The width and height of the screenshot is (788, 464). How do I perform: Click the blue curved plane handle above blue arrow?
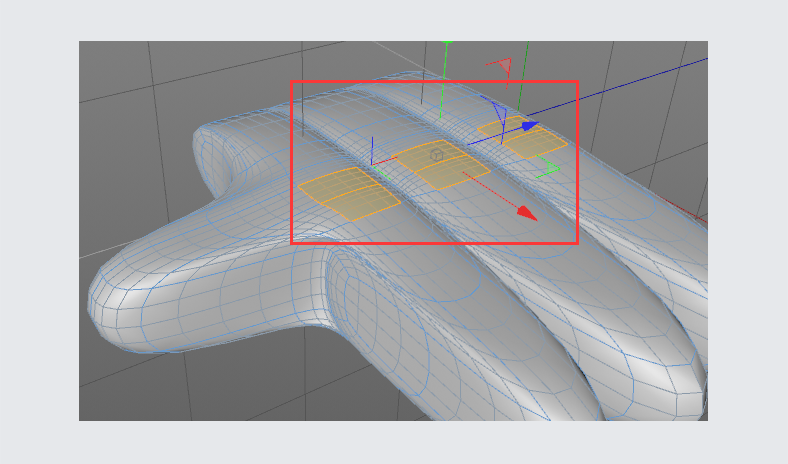497,112
